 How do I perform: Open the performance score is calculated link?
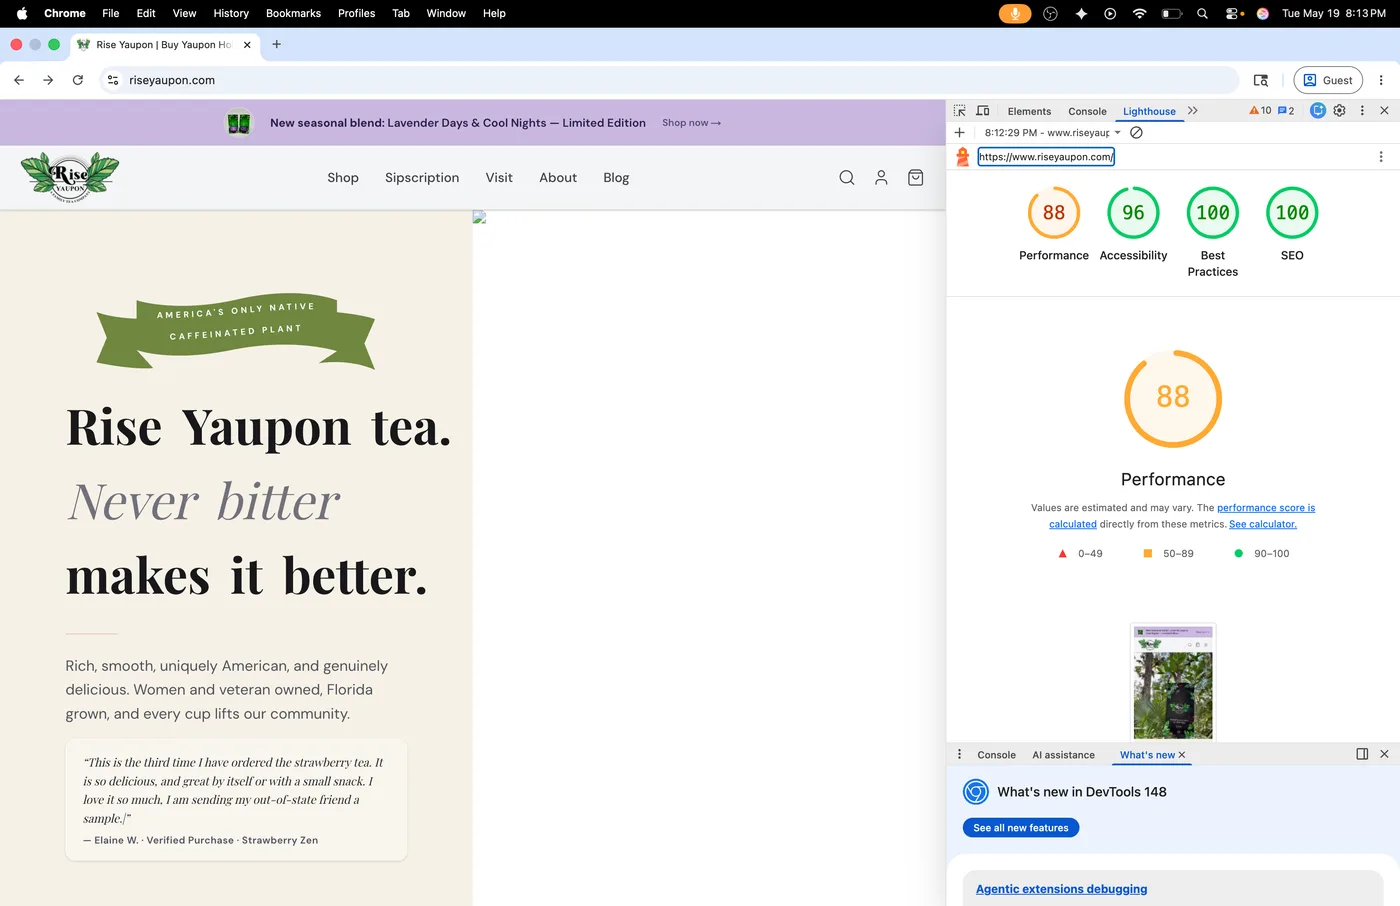point(1266,508)
